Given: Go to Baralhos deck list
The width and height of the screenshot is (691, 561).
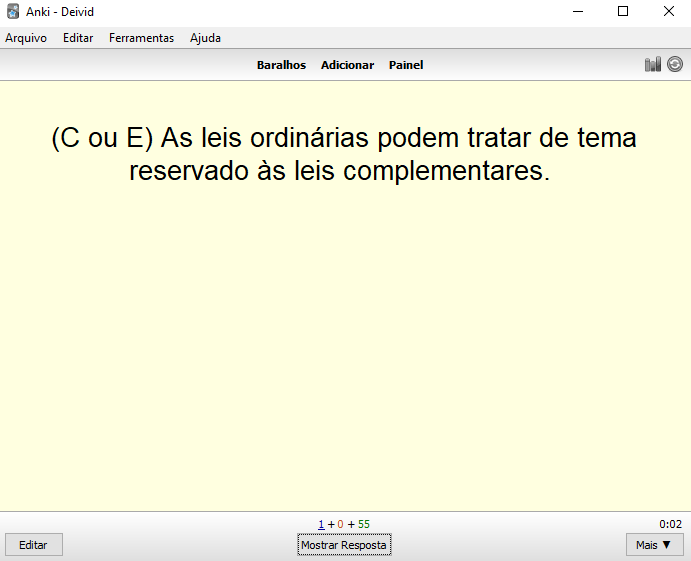Looking at the screenshot, I should 281,65.
